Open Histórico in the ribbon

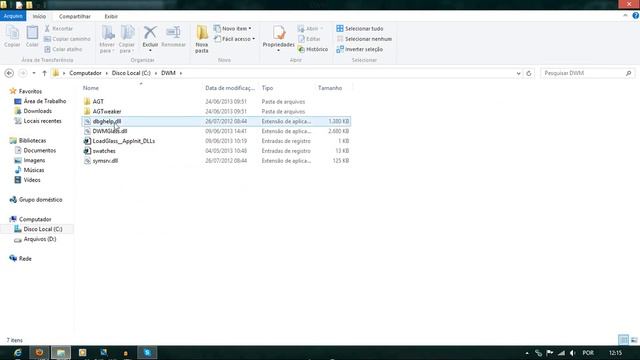coord(313,49)
